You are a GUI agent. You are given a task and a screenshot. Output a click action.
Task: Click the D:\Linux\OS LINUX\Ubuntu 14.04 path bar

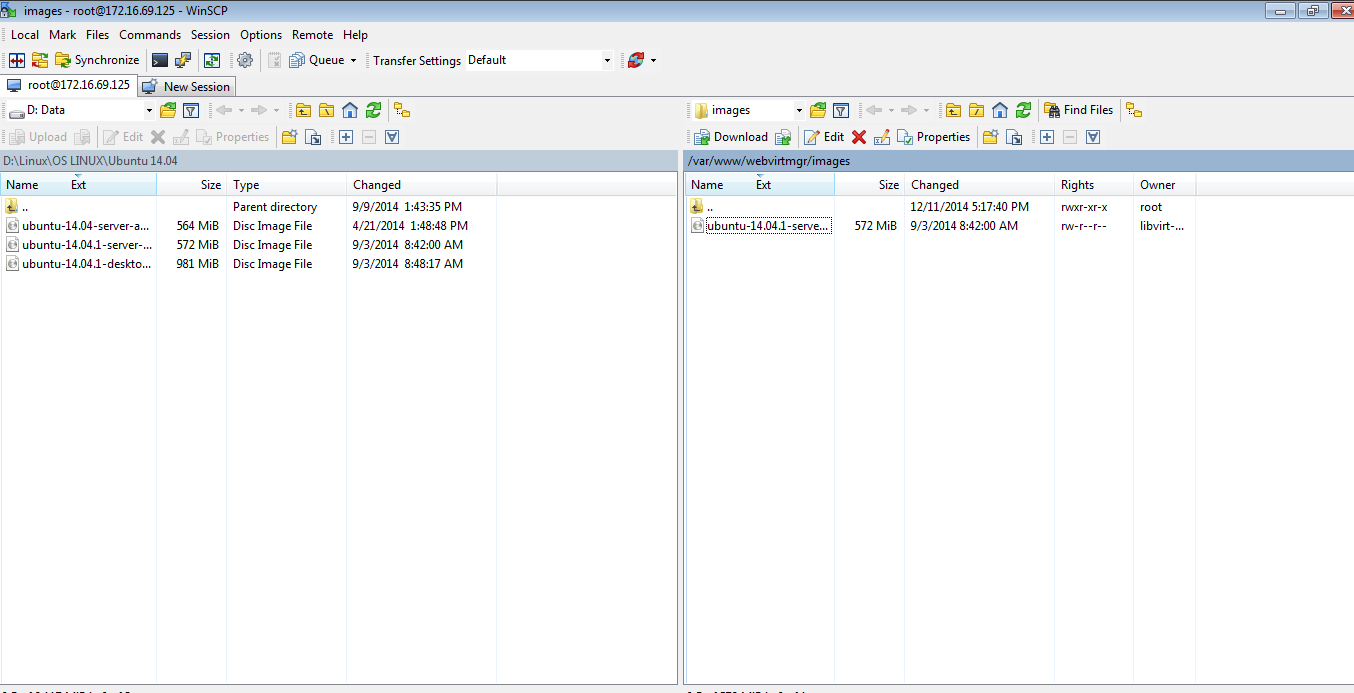point(339,161)
